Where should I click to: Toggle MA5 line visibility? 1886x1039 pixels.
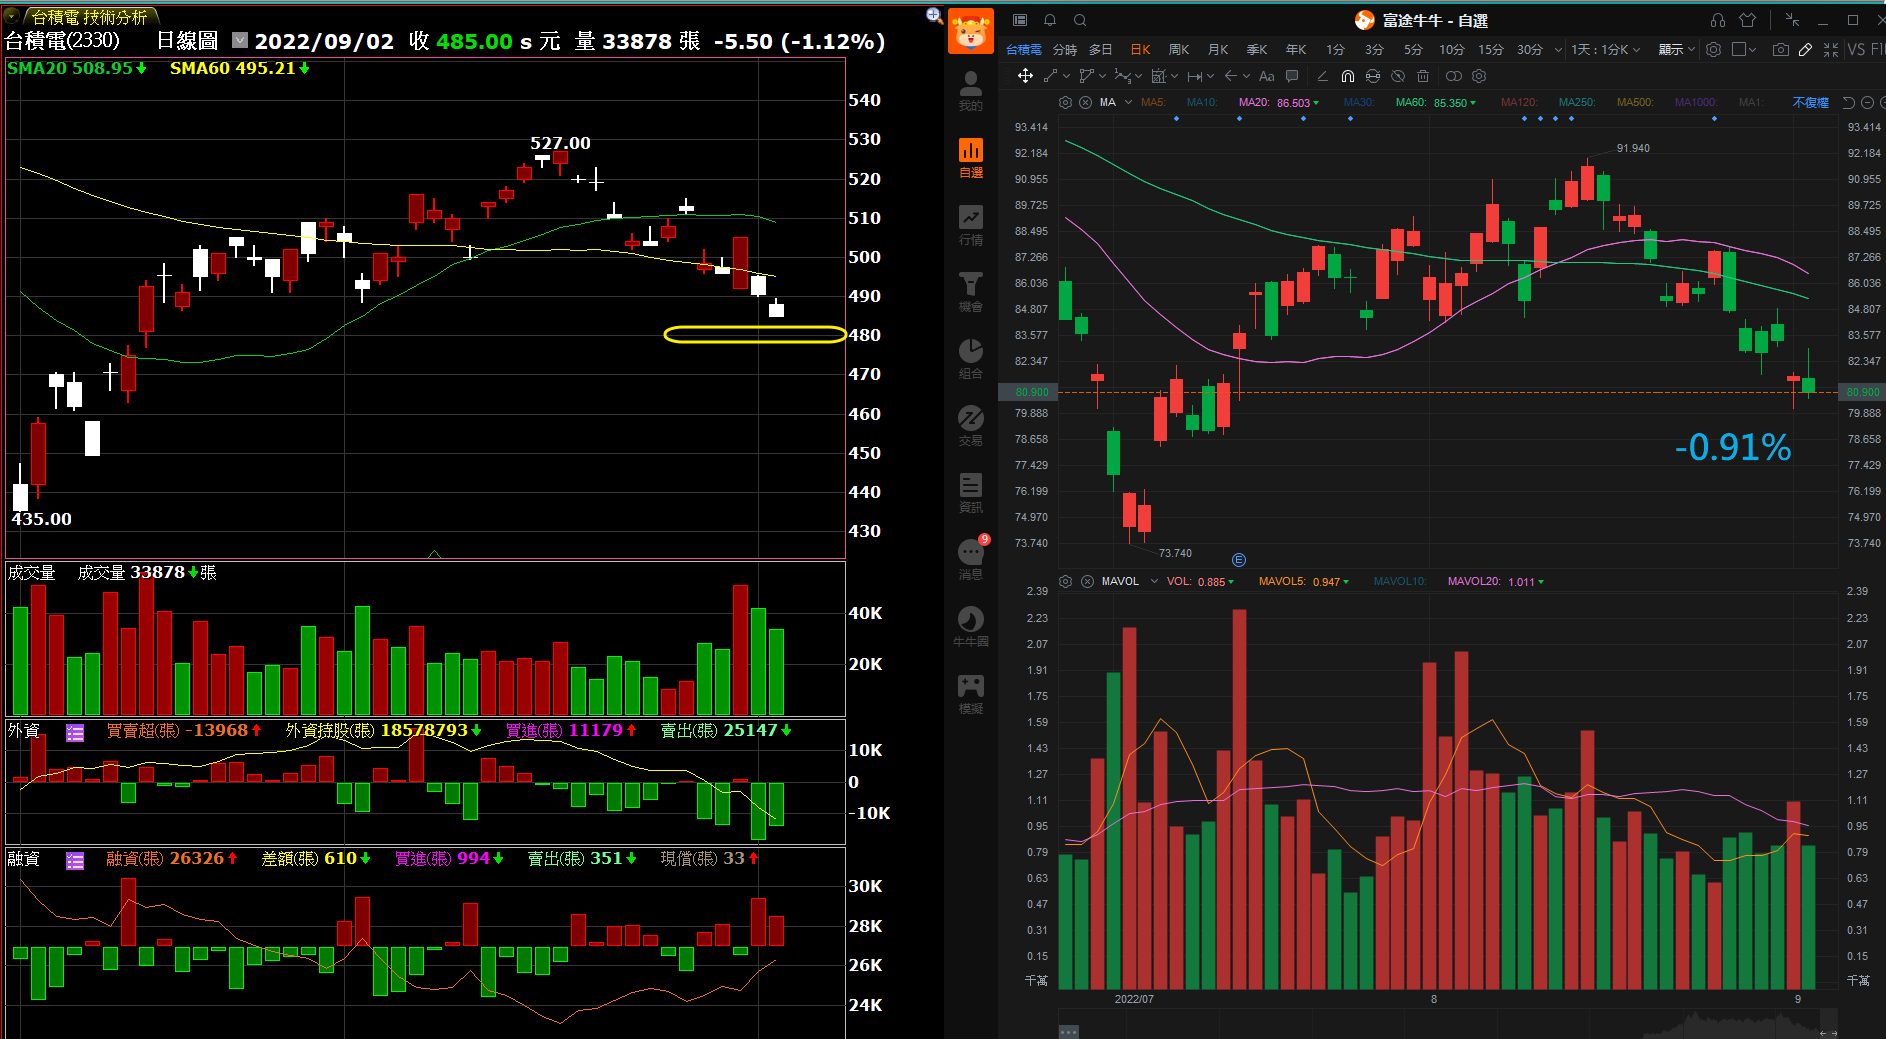point(1153,102)
